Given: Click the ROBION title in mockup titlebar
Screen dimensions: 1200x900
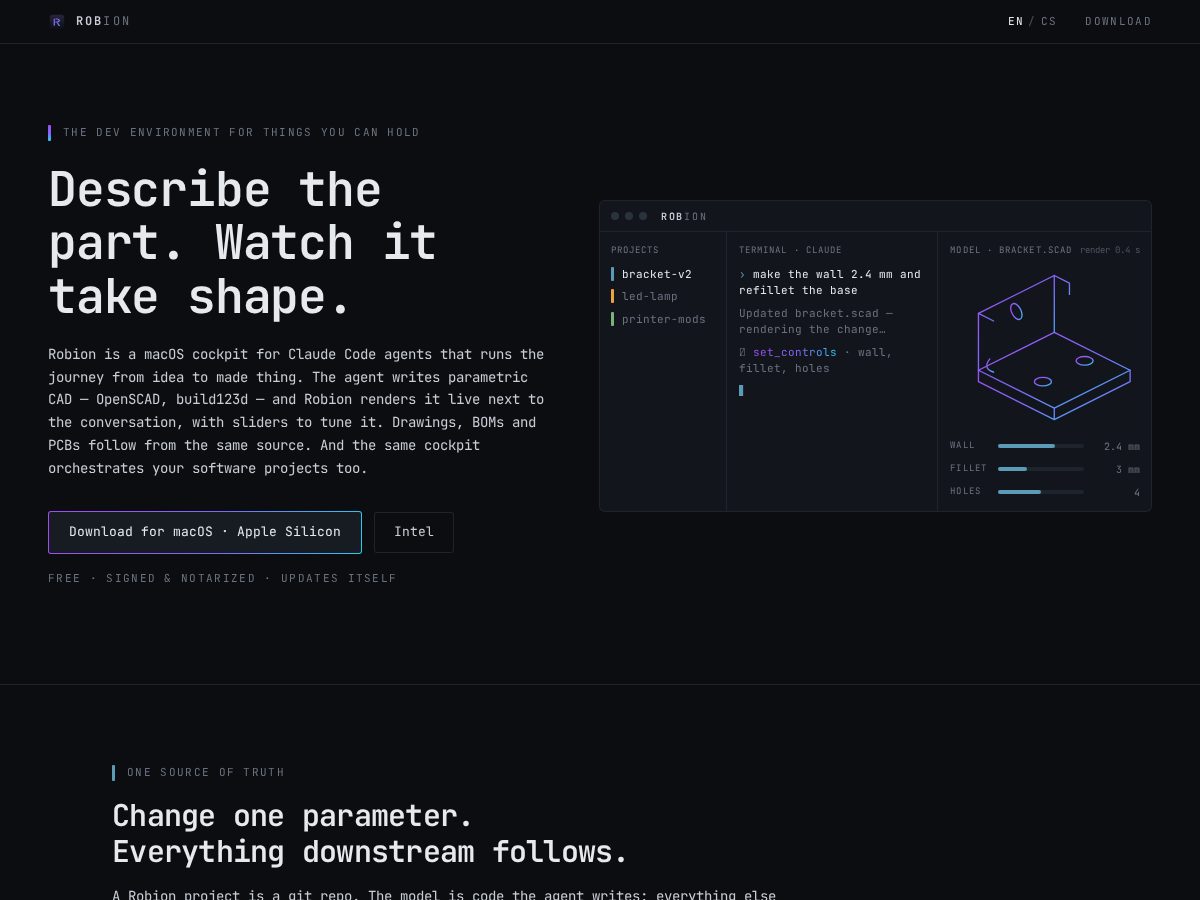Looking at the screenshot, I should [684, 216].
